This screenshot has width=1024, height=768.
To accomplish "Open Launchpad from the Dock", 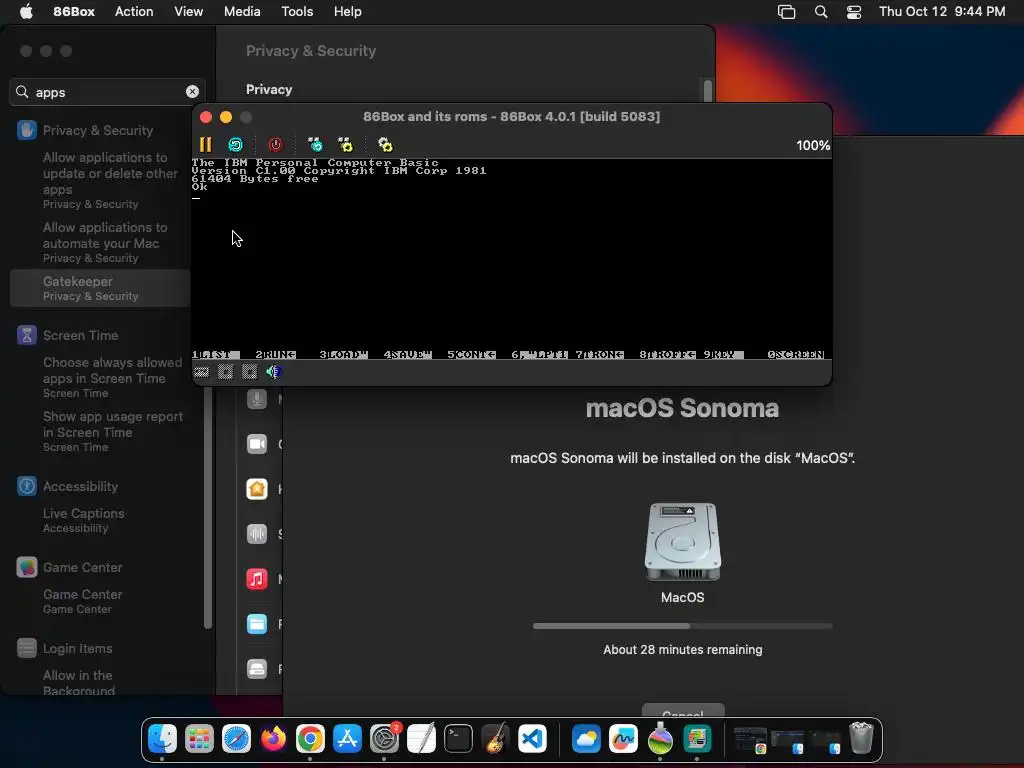I will [199, 739].
